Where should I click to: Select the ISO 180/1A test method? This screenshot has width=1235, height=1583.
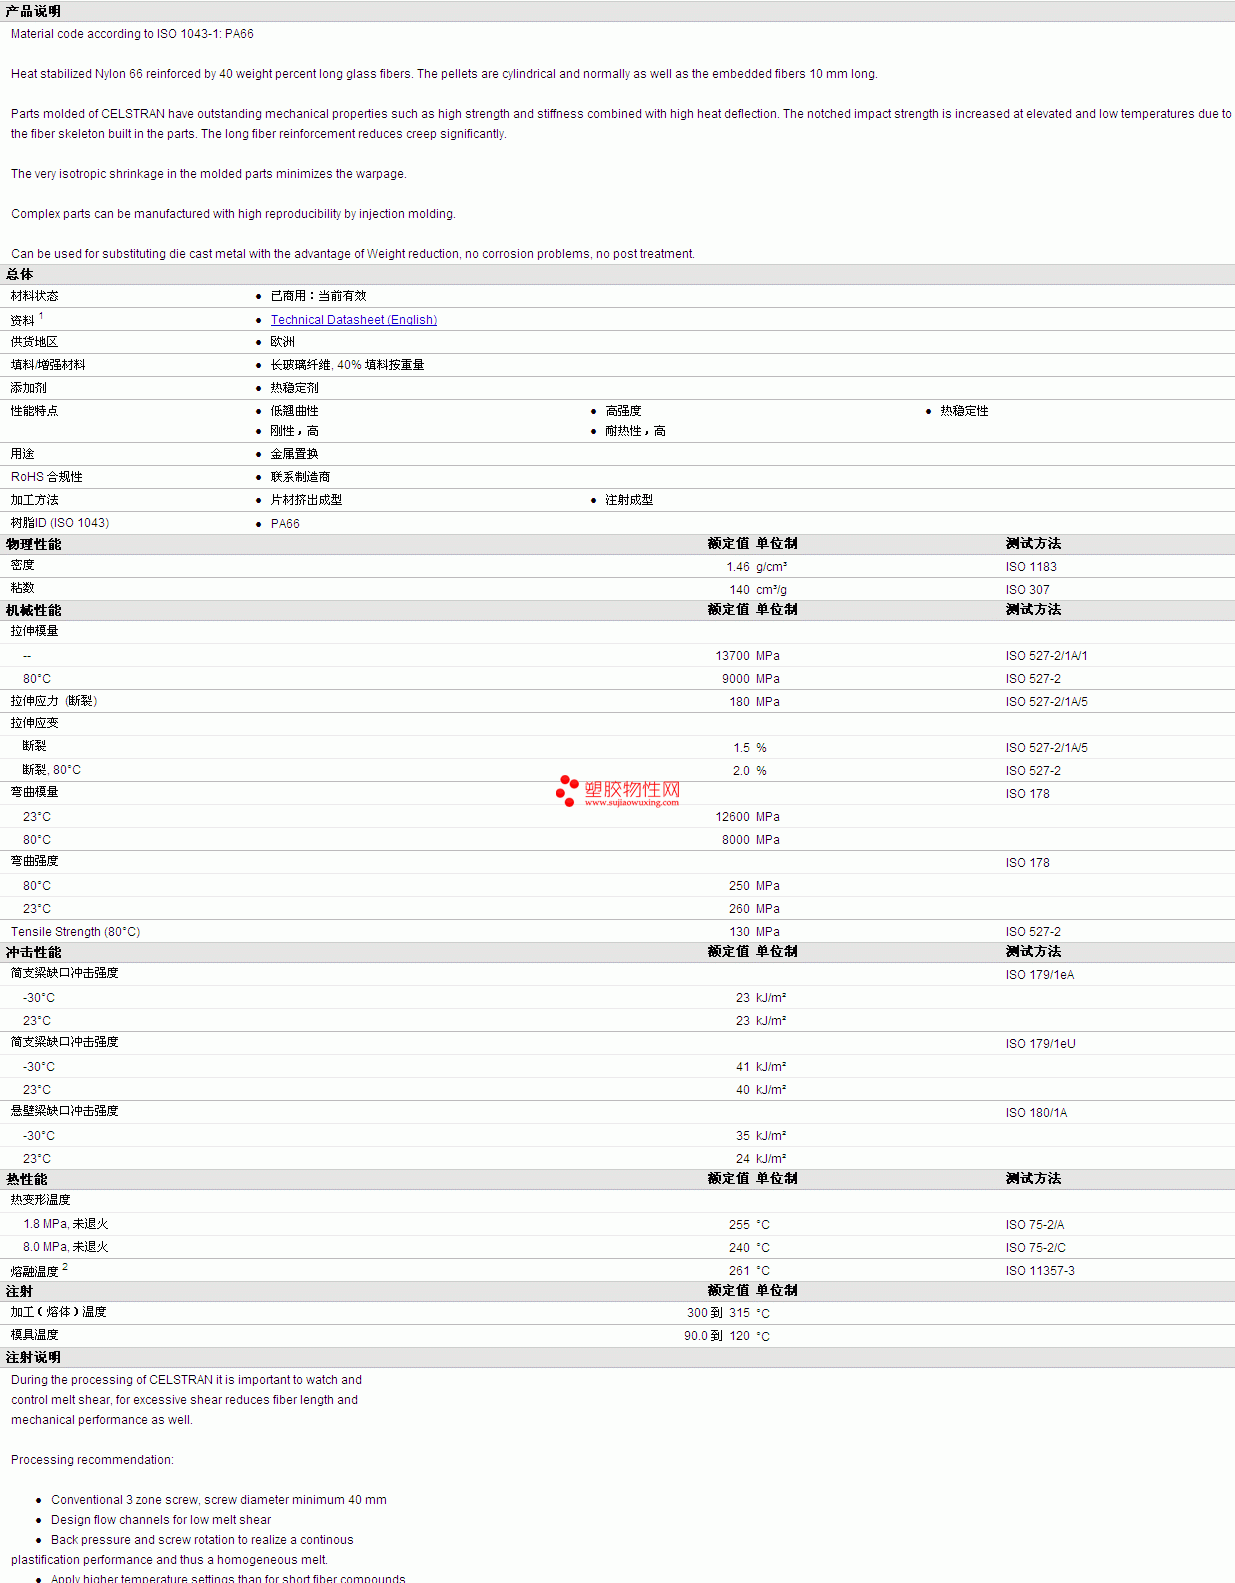point(1037,1113)
